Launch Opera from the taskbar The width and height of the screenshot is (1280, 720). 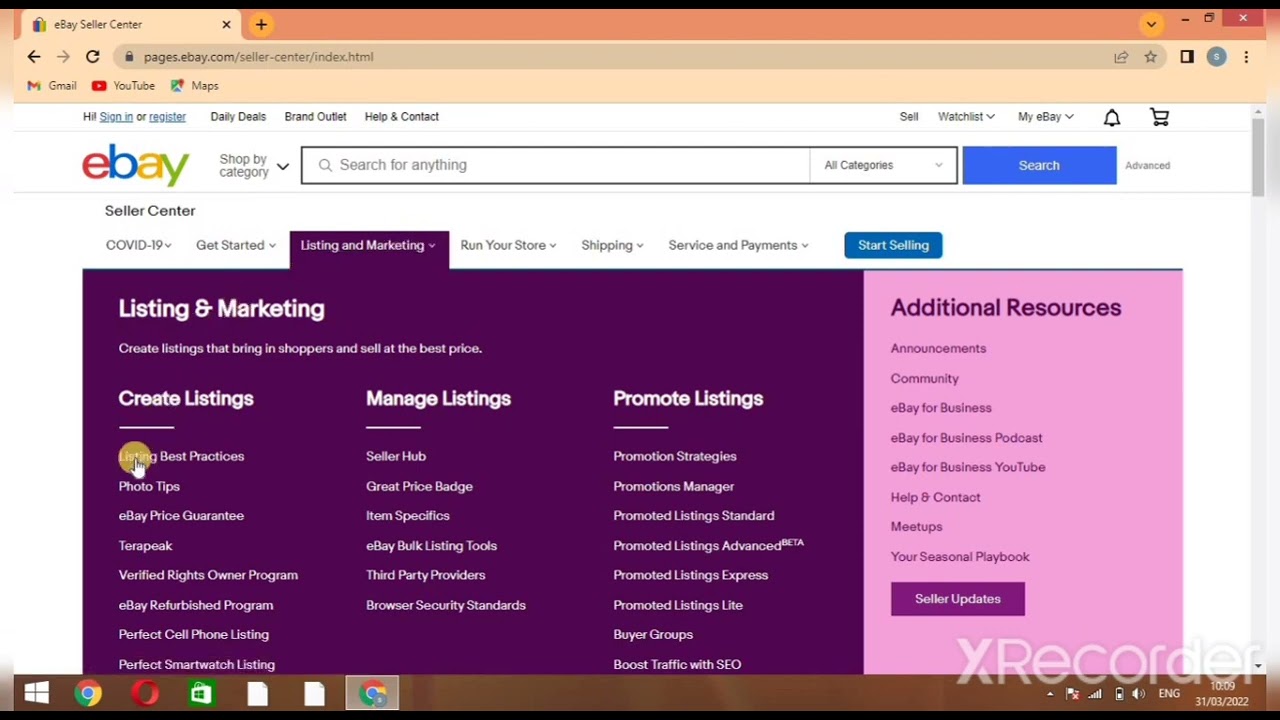145,693
